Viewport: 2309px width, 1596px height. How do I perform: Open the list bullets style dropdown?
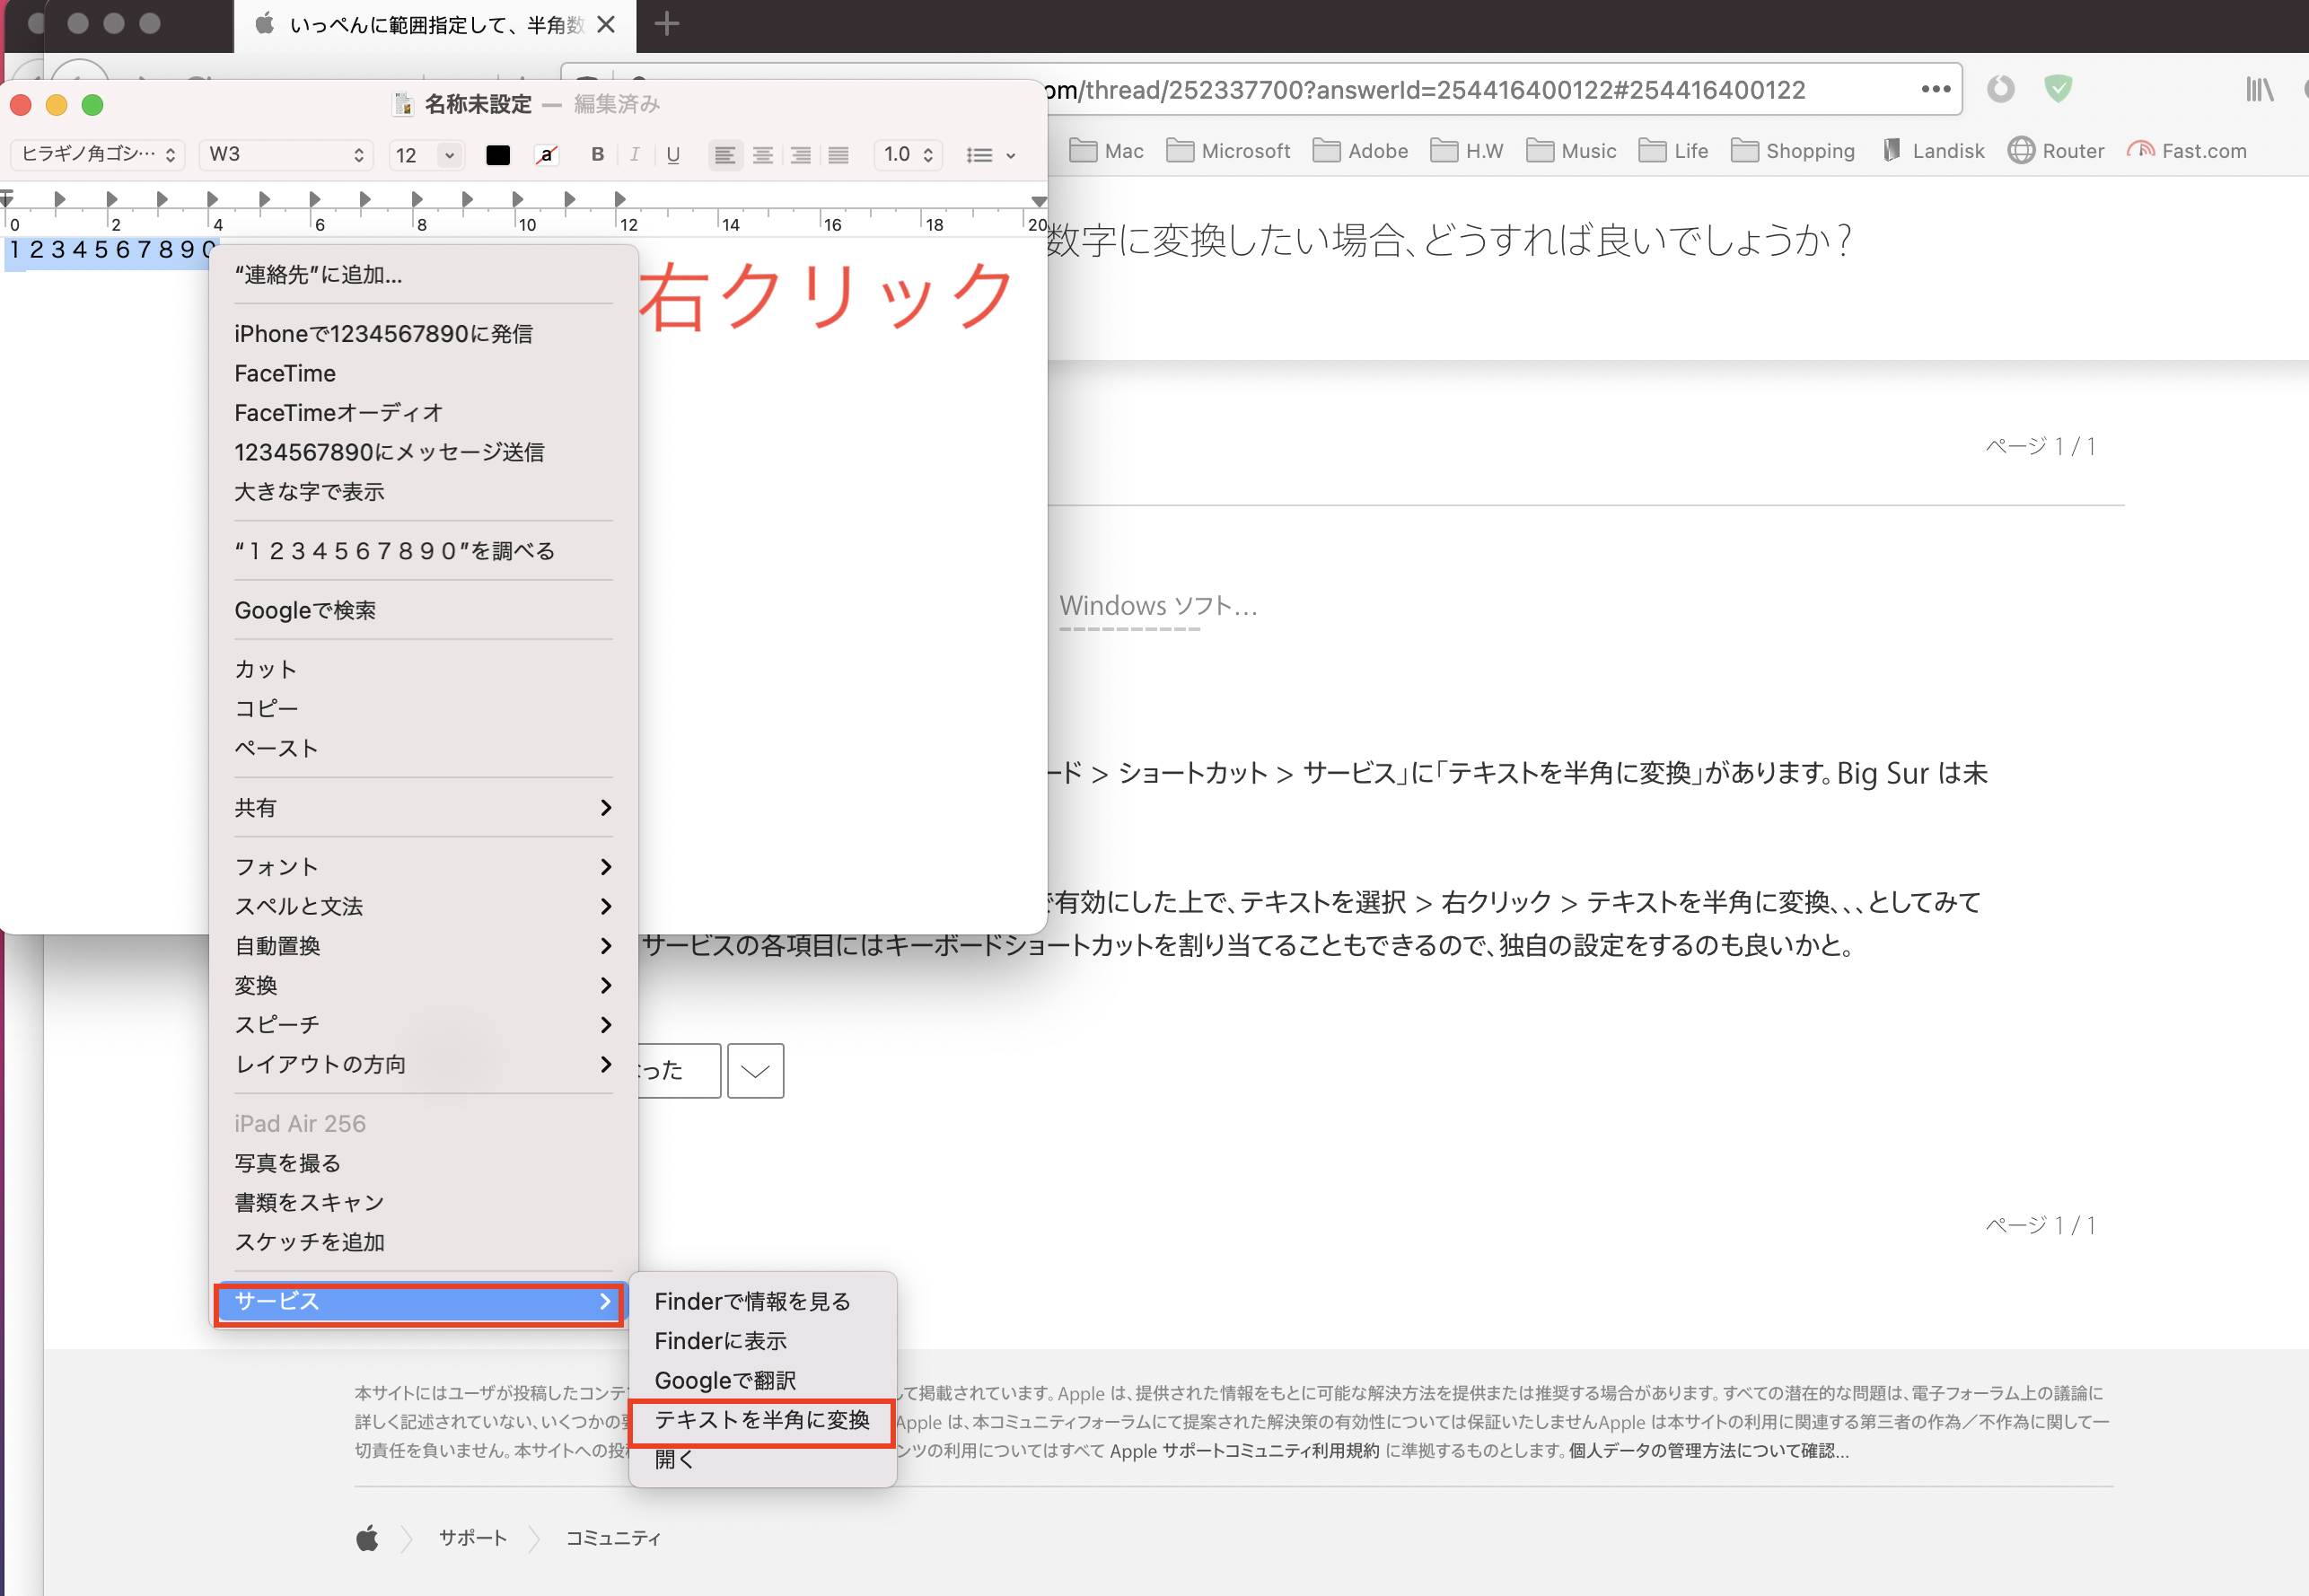point(990,155)
